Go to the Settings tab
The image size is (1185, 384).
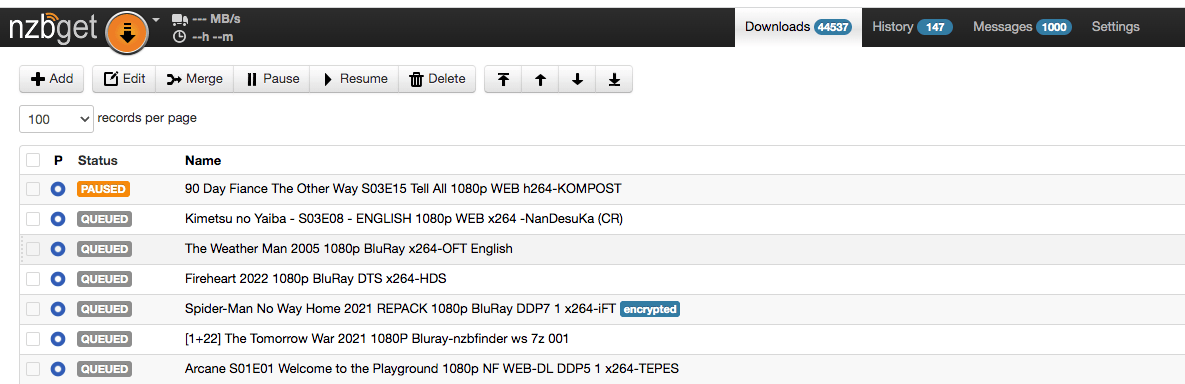(1115, 27)
